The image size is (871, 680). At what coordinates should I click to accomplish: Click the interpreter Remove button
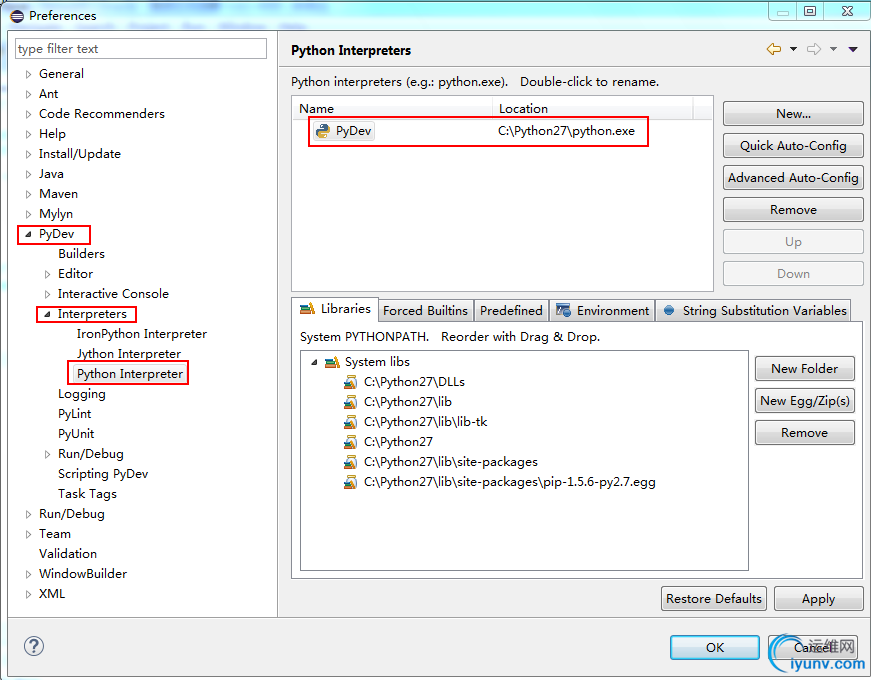793,210
